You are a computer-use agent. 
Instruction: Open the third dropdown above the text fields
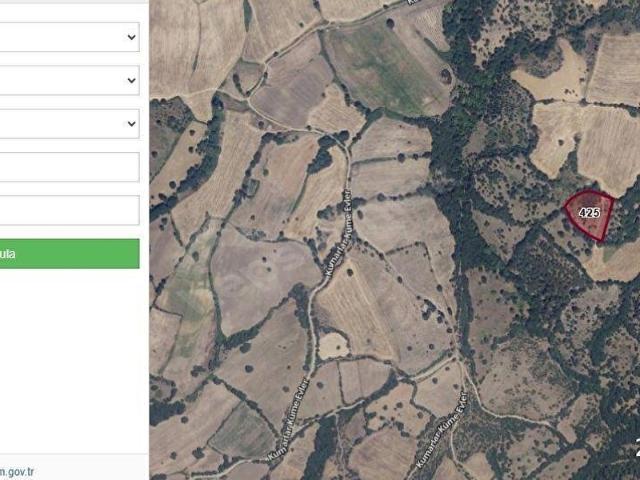click(x=69, y=124)
